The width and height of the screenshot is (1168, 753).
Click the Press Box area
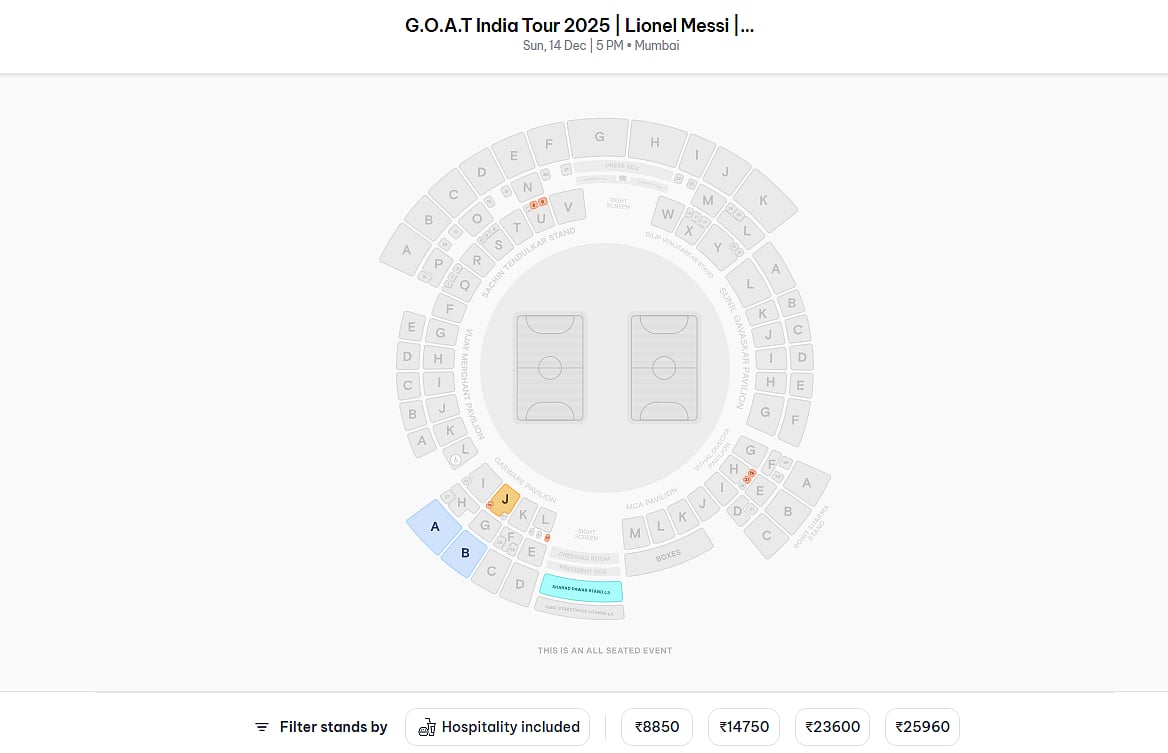[x=621, y=167]
